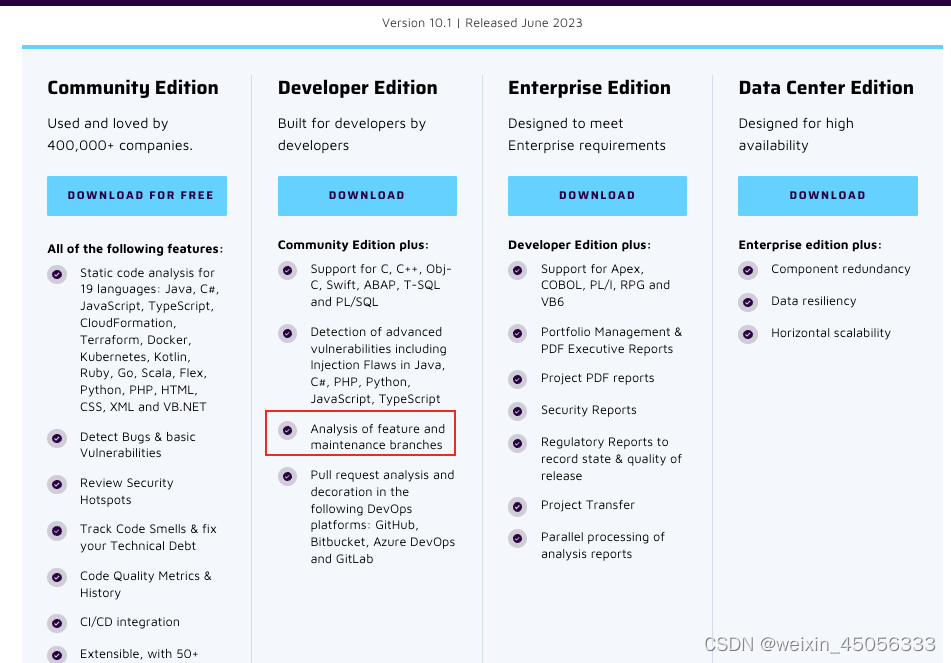Download the Developer Edition
Screen dimensions: 951x663
pos(368,196)
